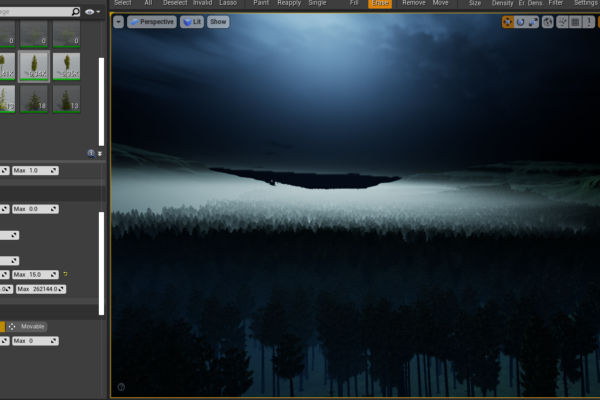Click the Max 0.0 value field
Image resolution: width=600 pixels, height=400 pixels.
pyautogui.click(x=35, y=209)
